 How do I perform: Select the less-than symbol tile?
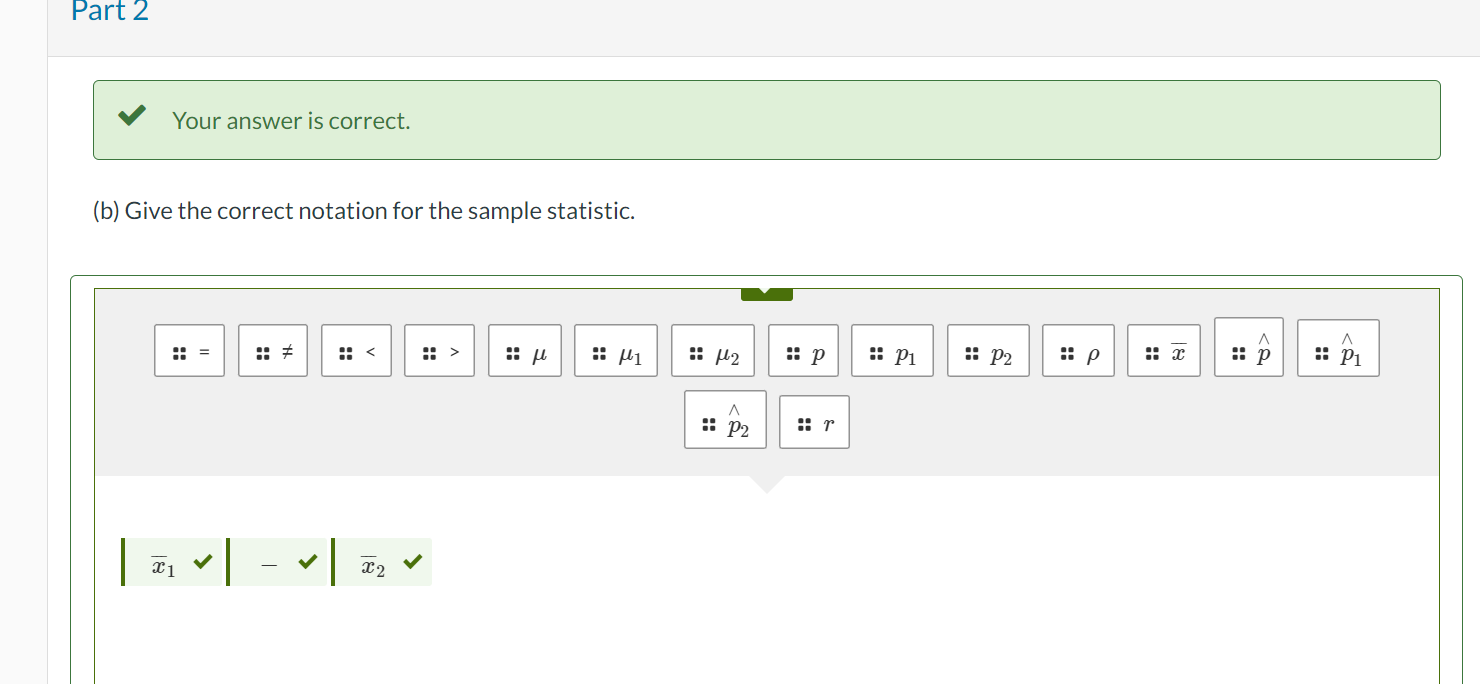point(355,351)
